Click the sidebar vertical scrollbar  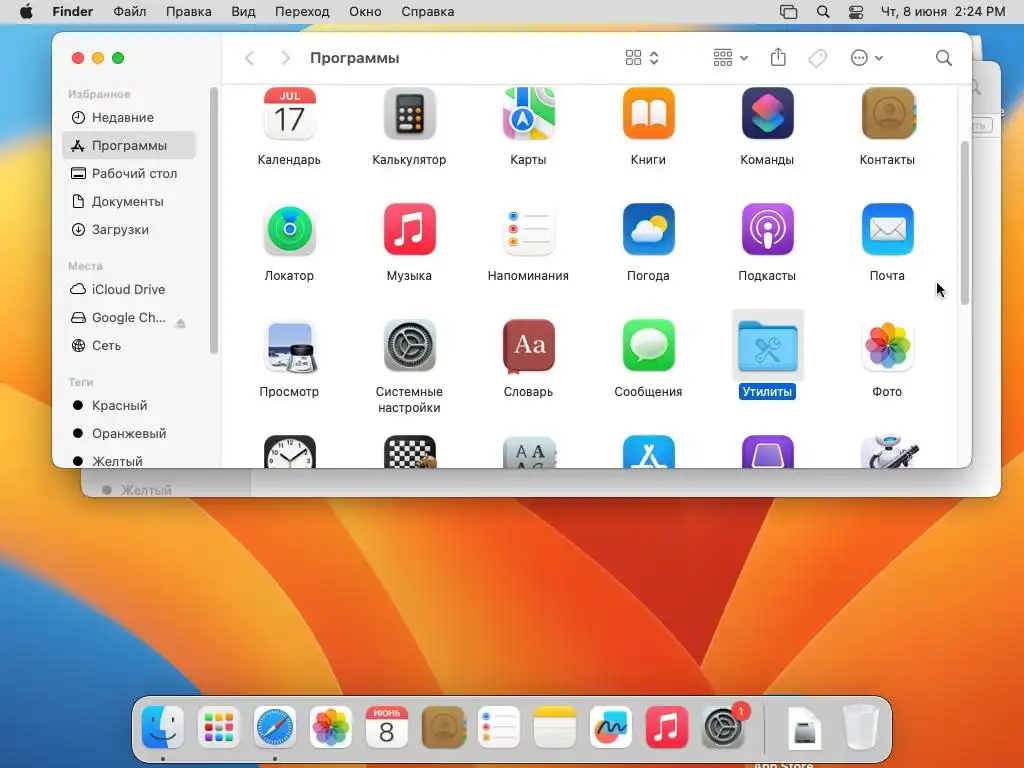pyautogui.click(x=213, y=221)
